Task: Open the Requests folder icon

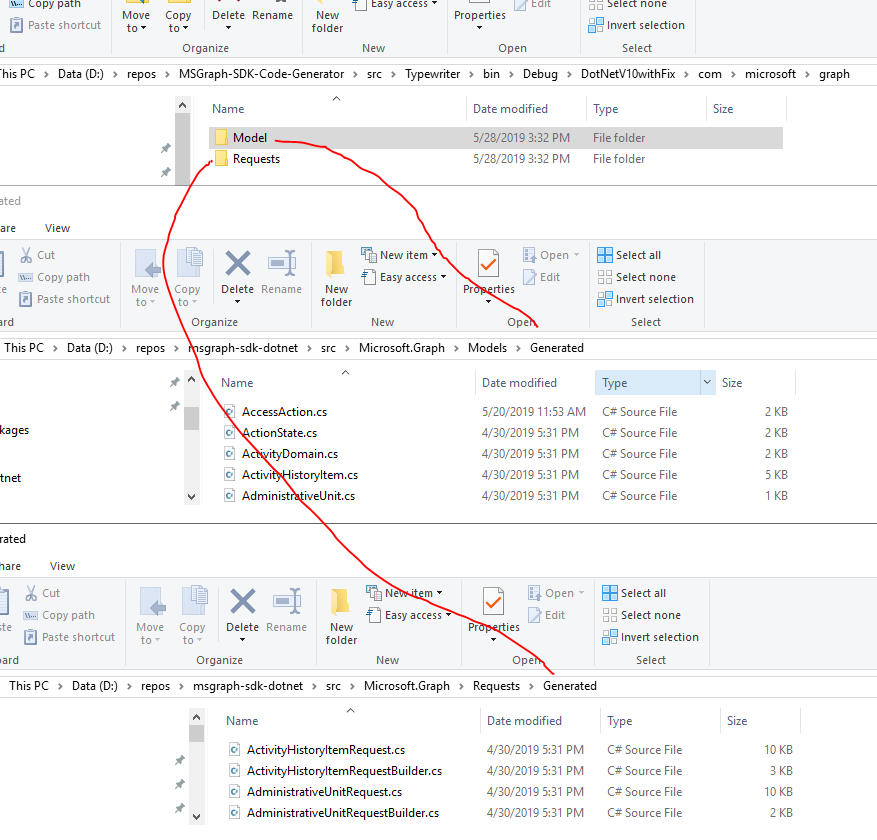Action: coord(221,159)
